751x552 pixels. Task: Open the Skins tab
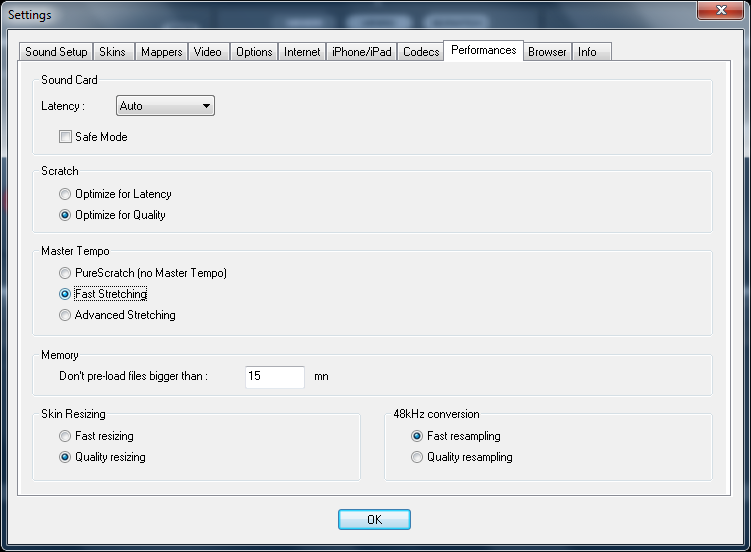[112, 52]
